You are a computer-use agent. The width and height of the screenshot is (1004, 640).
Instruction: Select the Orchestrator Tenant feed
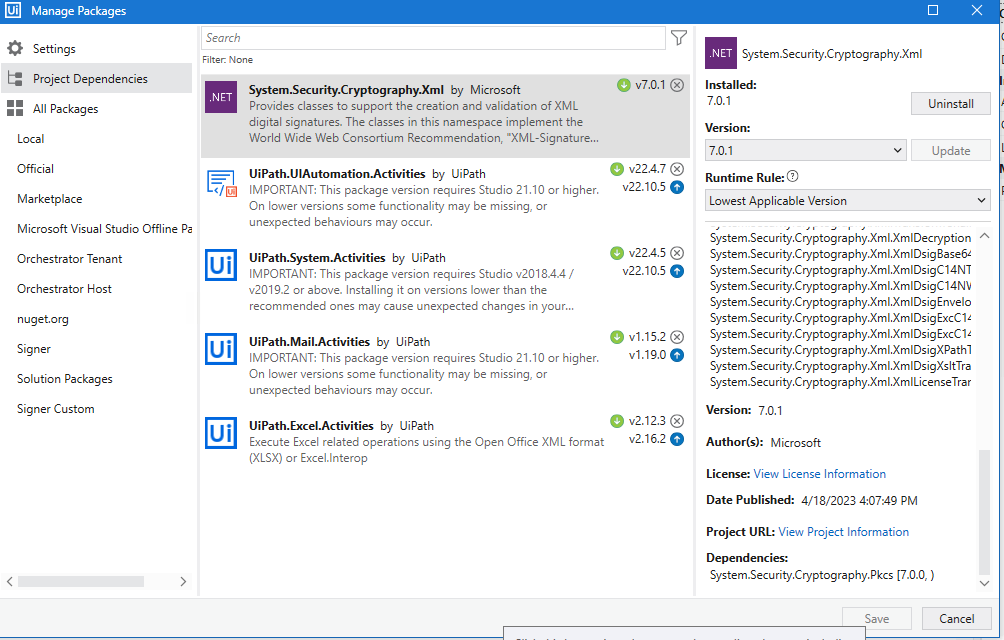click(70, 259)
